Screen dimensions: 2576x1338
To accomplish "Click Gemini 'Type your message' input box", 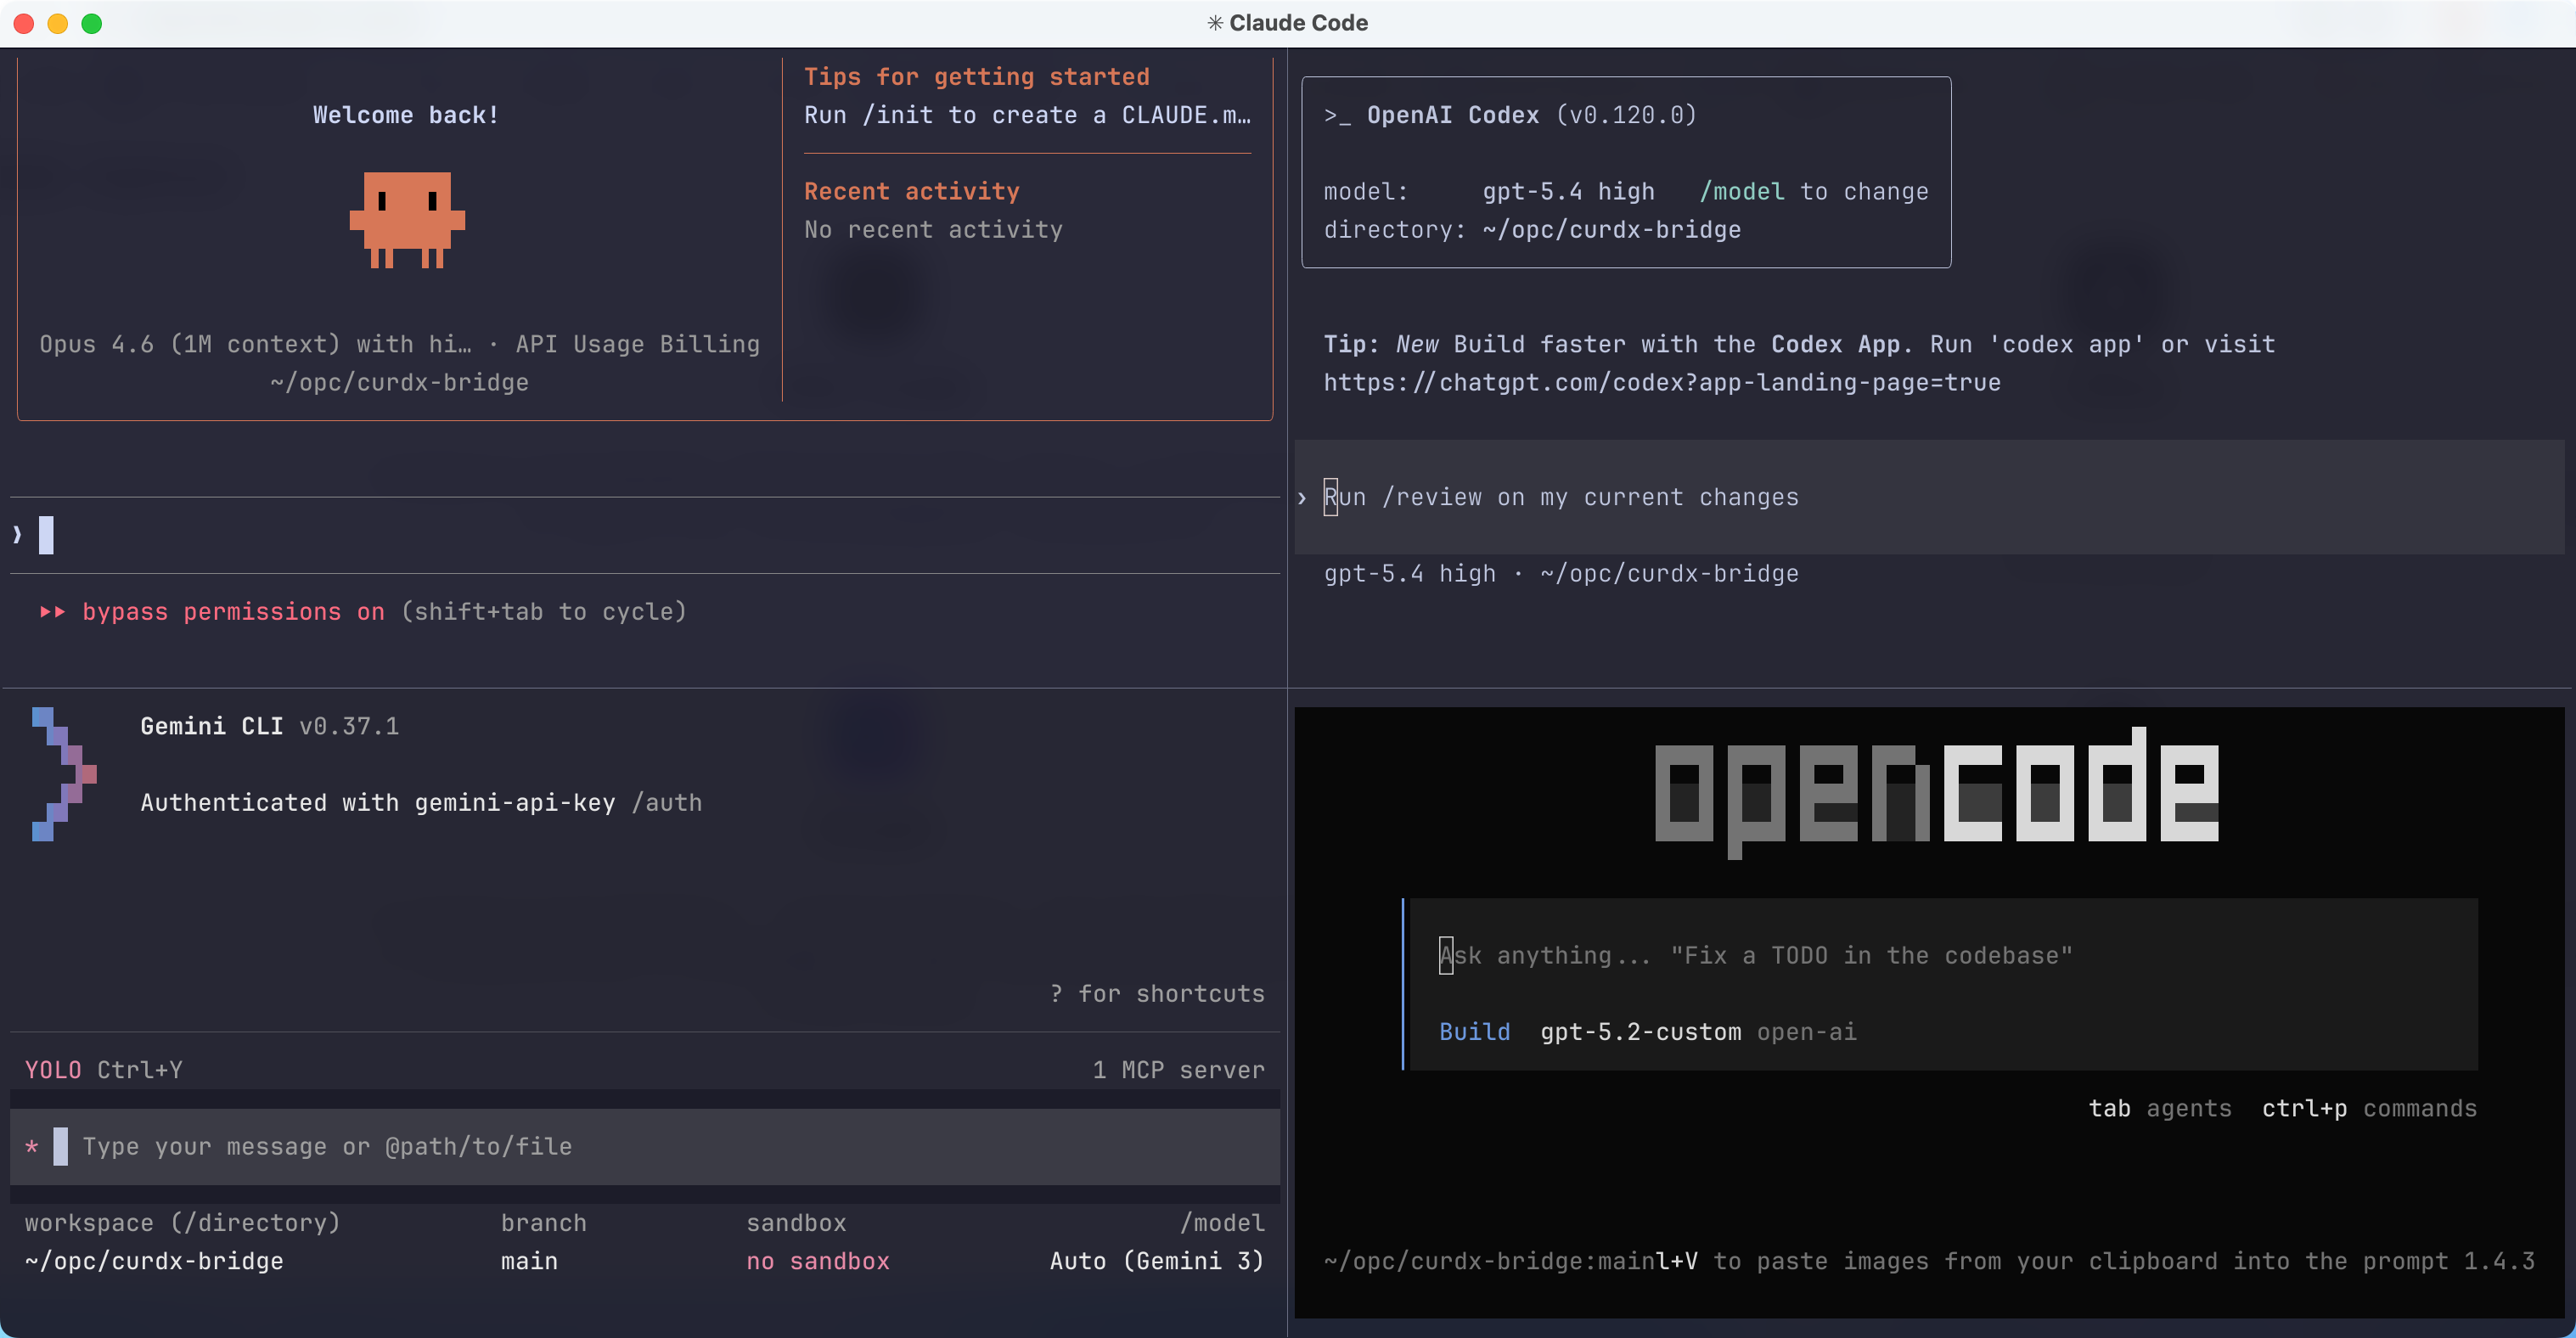I will (645, 1146).
